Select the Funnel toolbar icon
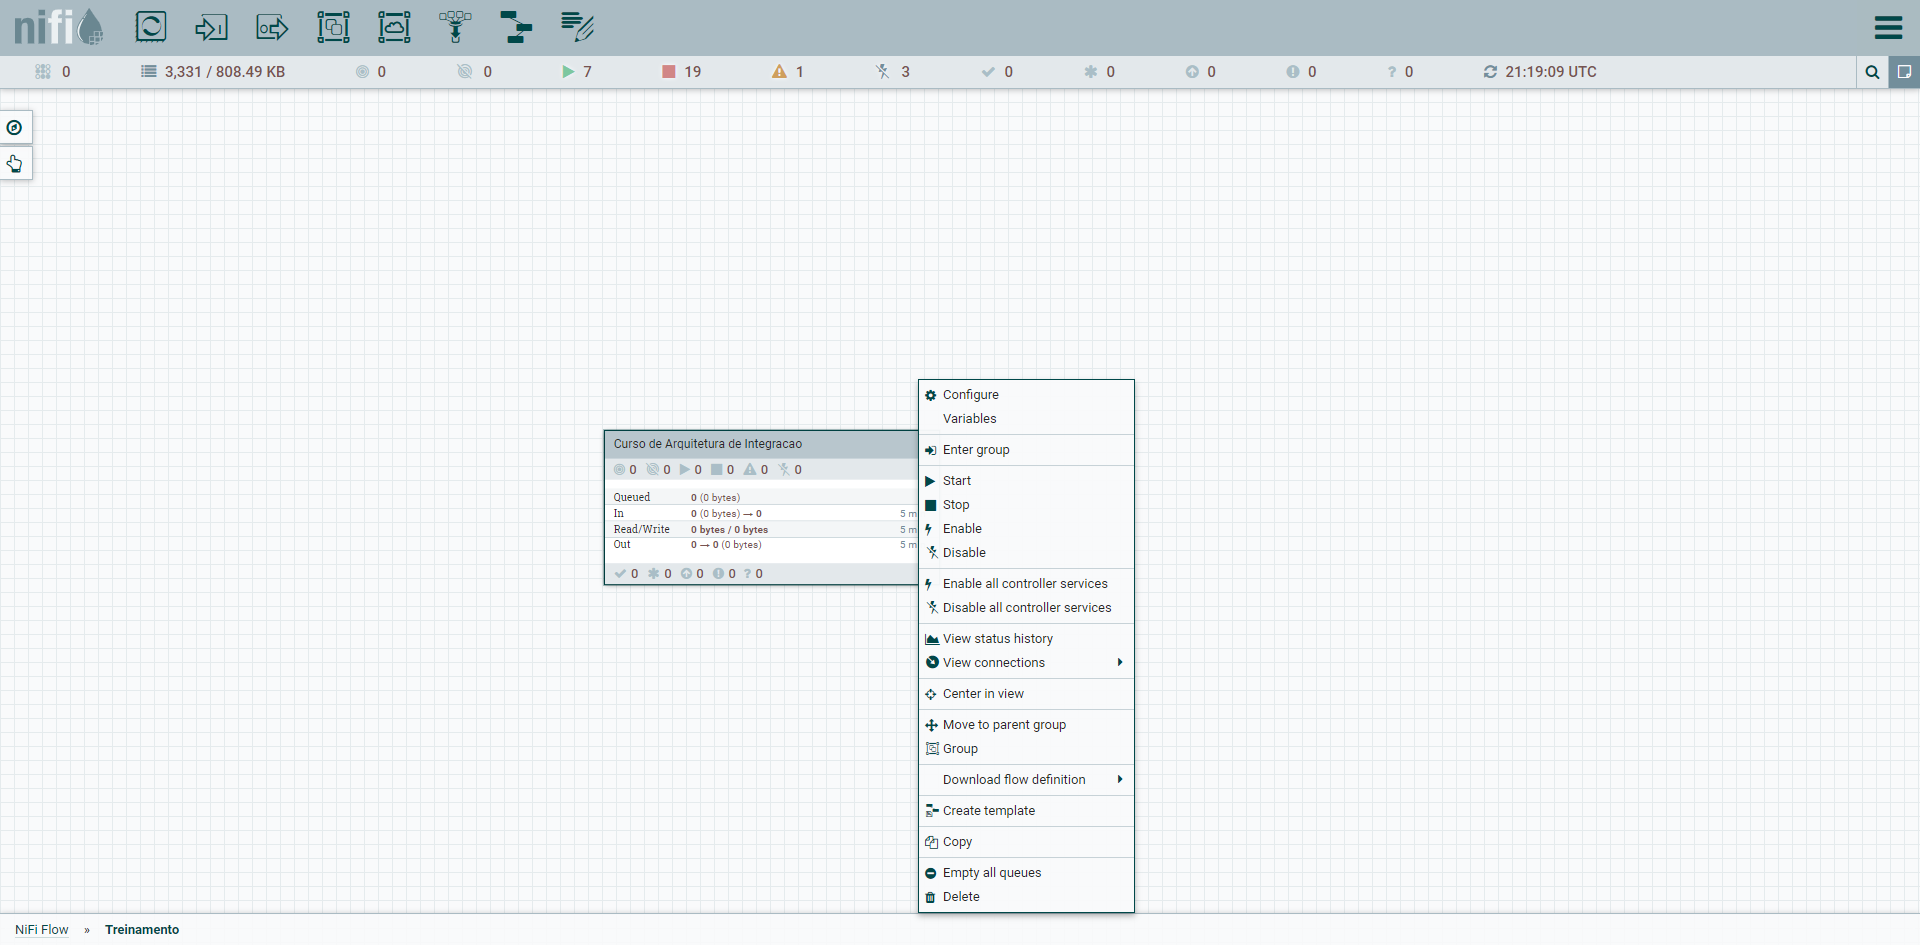The height and width of the screenshot is (945, 1920). 455,27
